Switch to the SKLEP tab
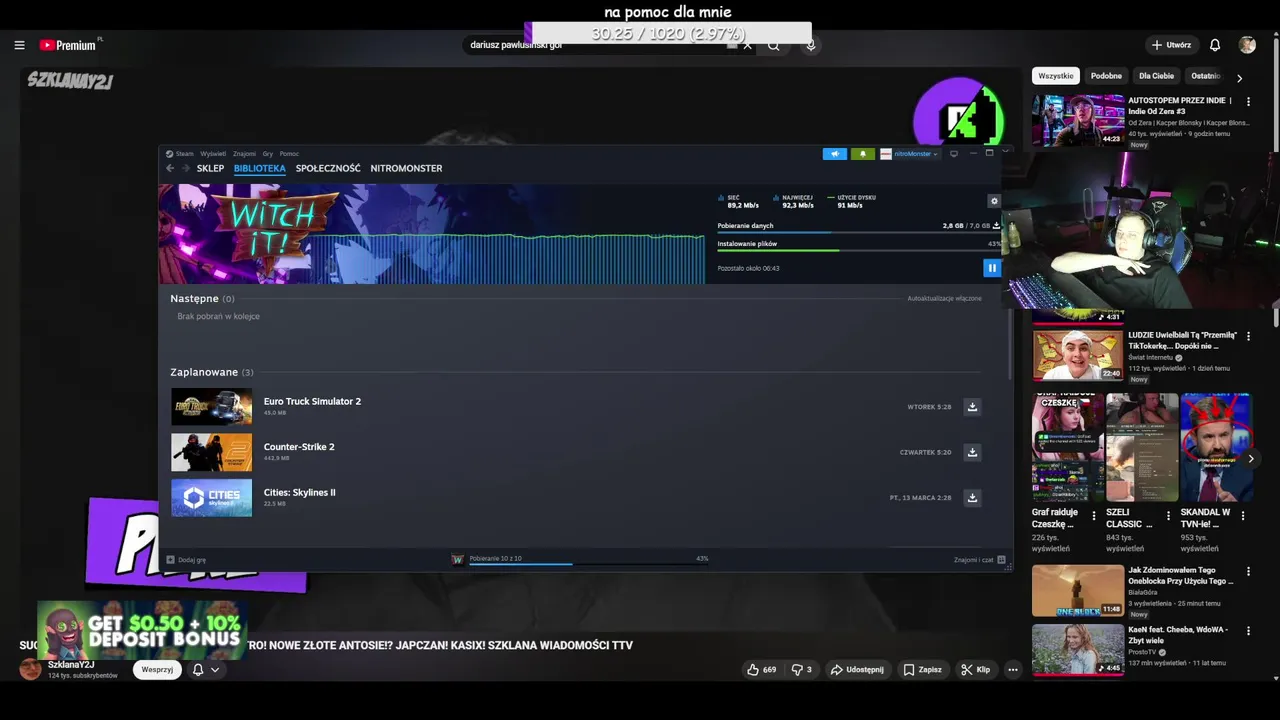 click(x=210, y=168)
